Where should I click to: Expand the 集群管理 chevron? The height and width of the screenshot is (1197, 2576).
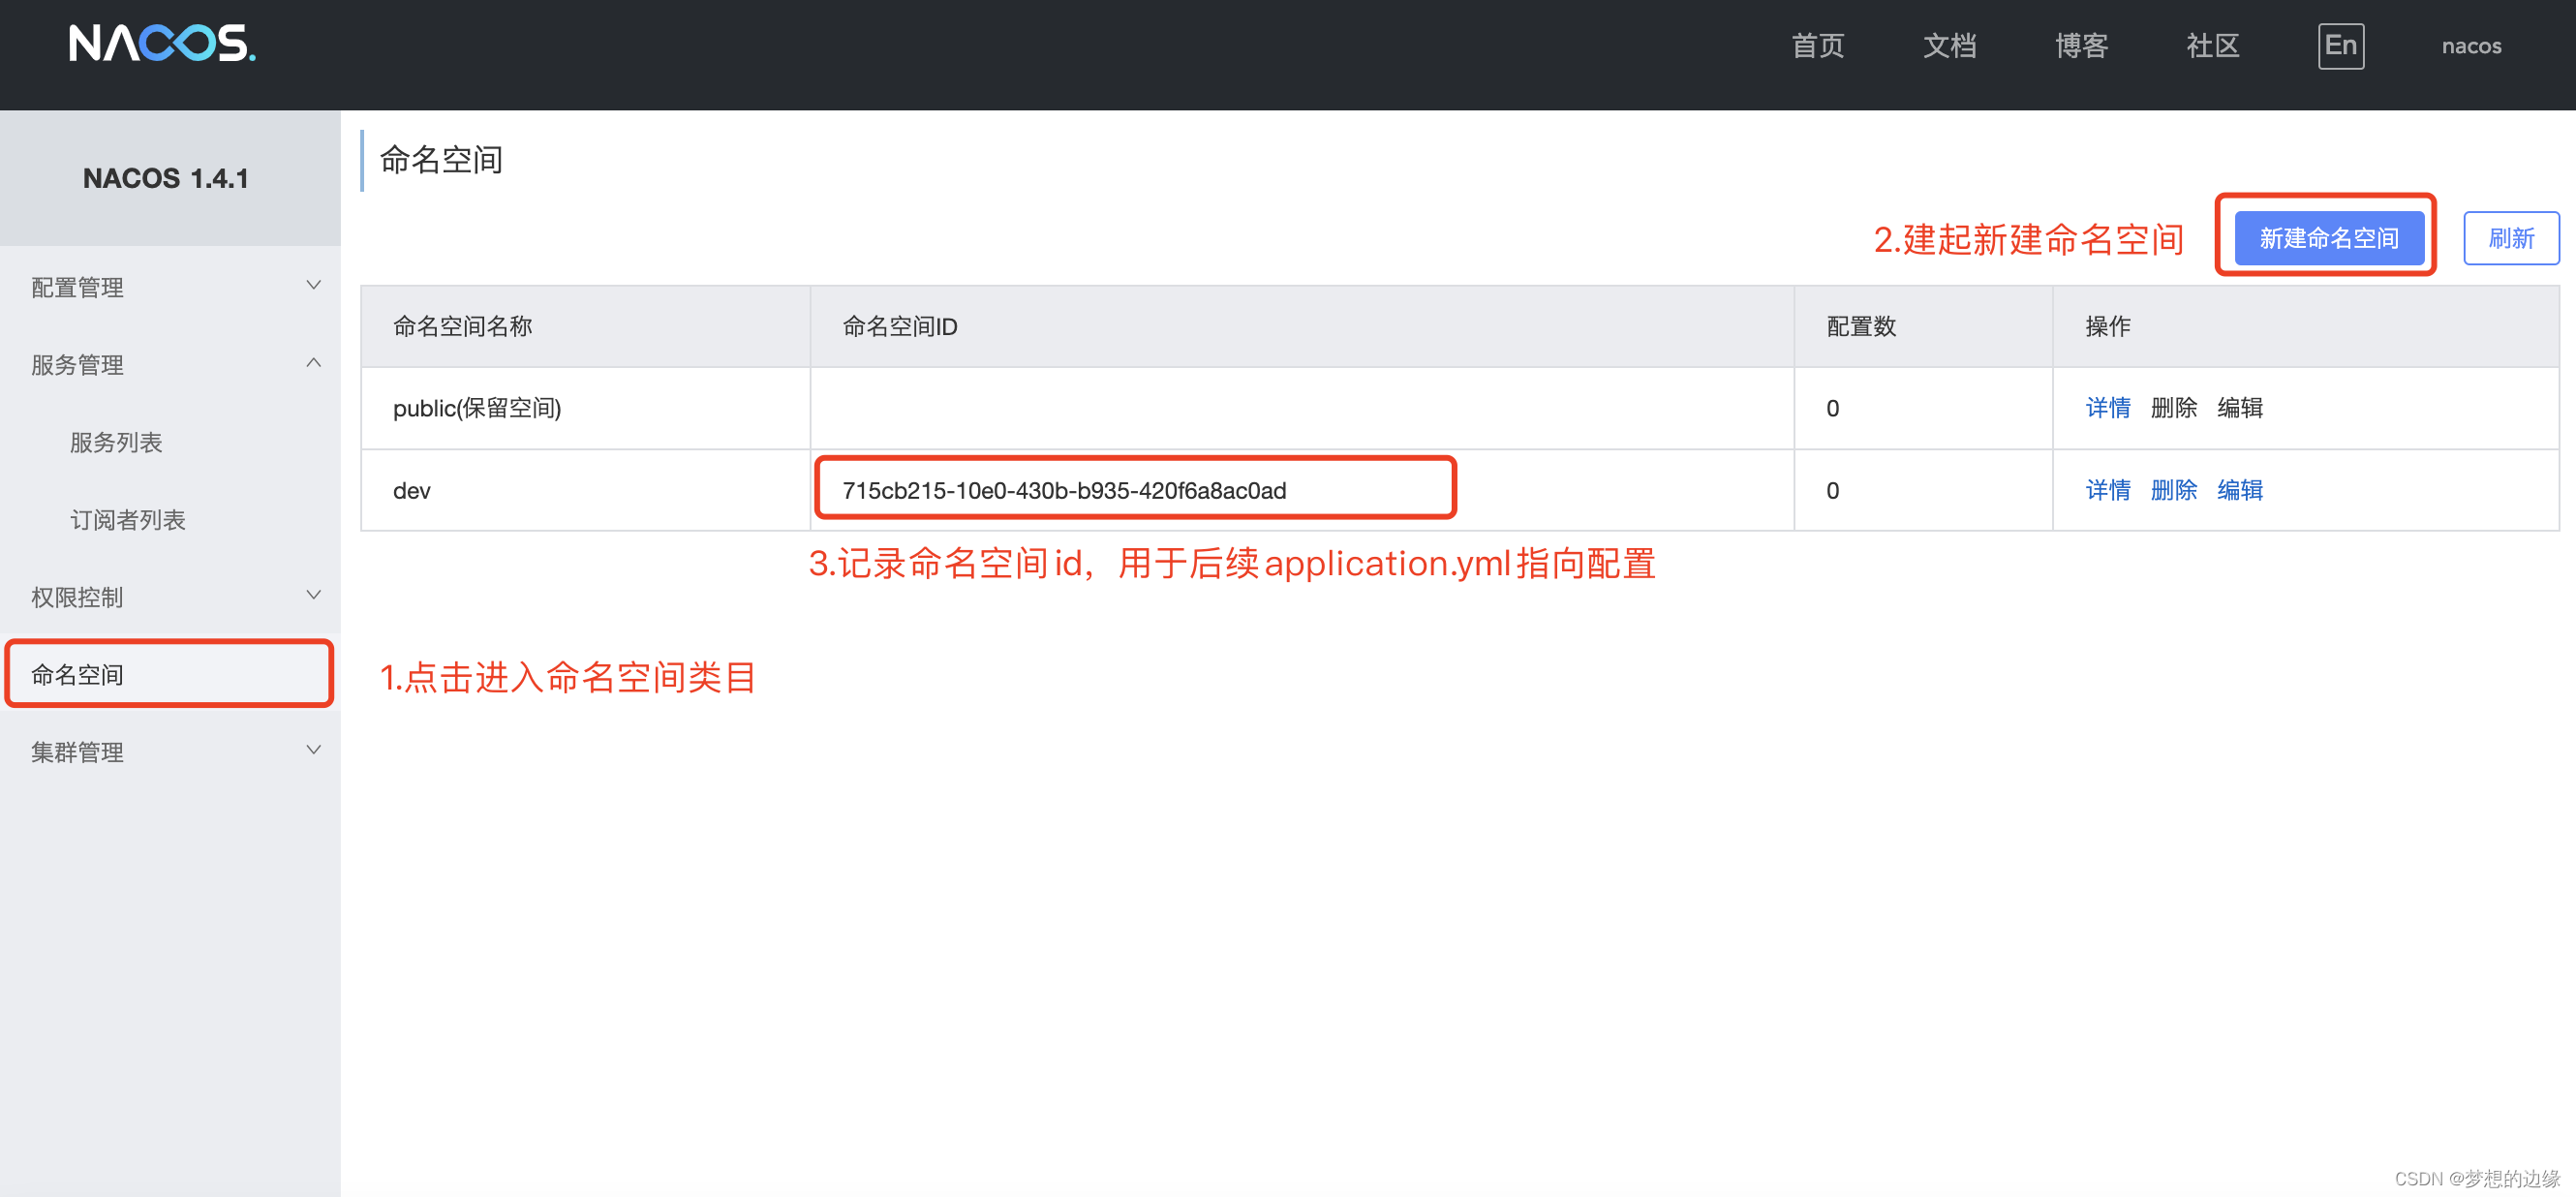pyautogui.click(x=313, y=751)
